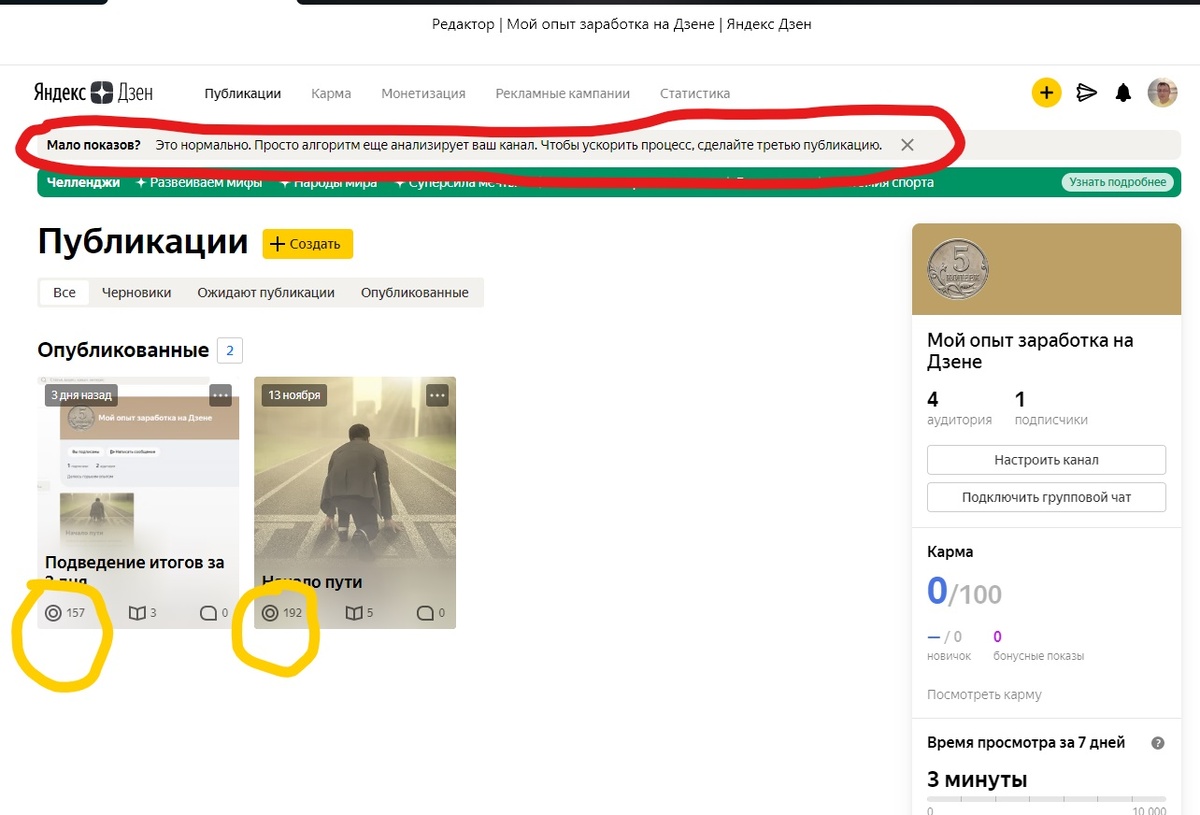The image size is (1200, 815).
Task: Open the Рекламные кампании menu item
Action: coord(563,93)
